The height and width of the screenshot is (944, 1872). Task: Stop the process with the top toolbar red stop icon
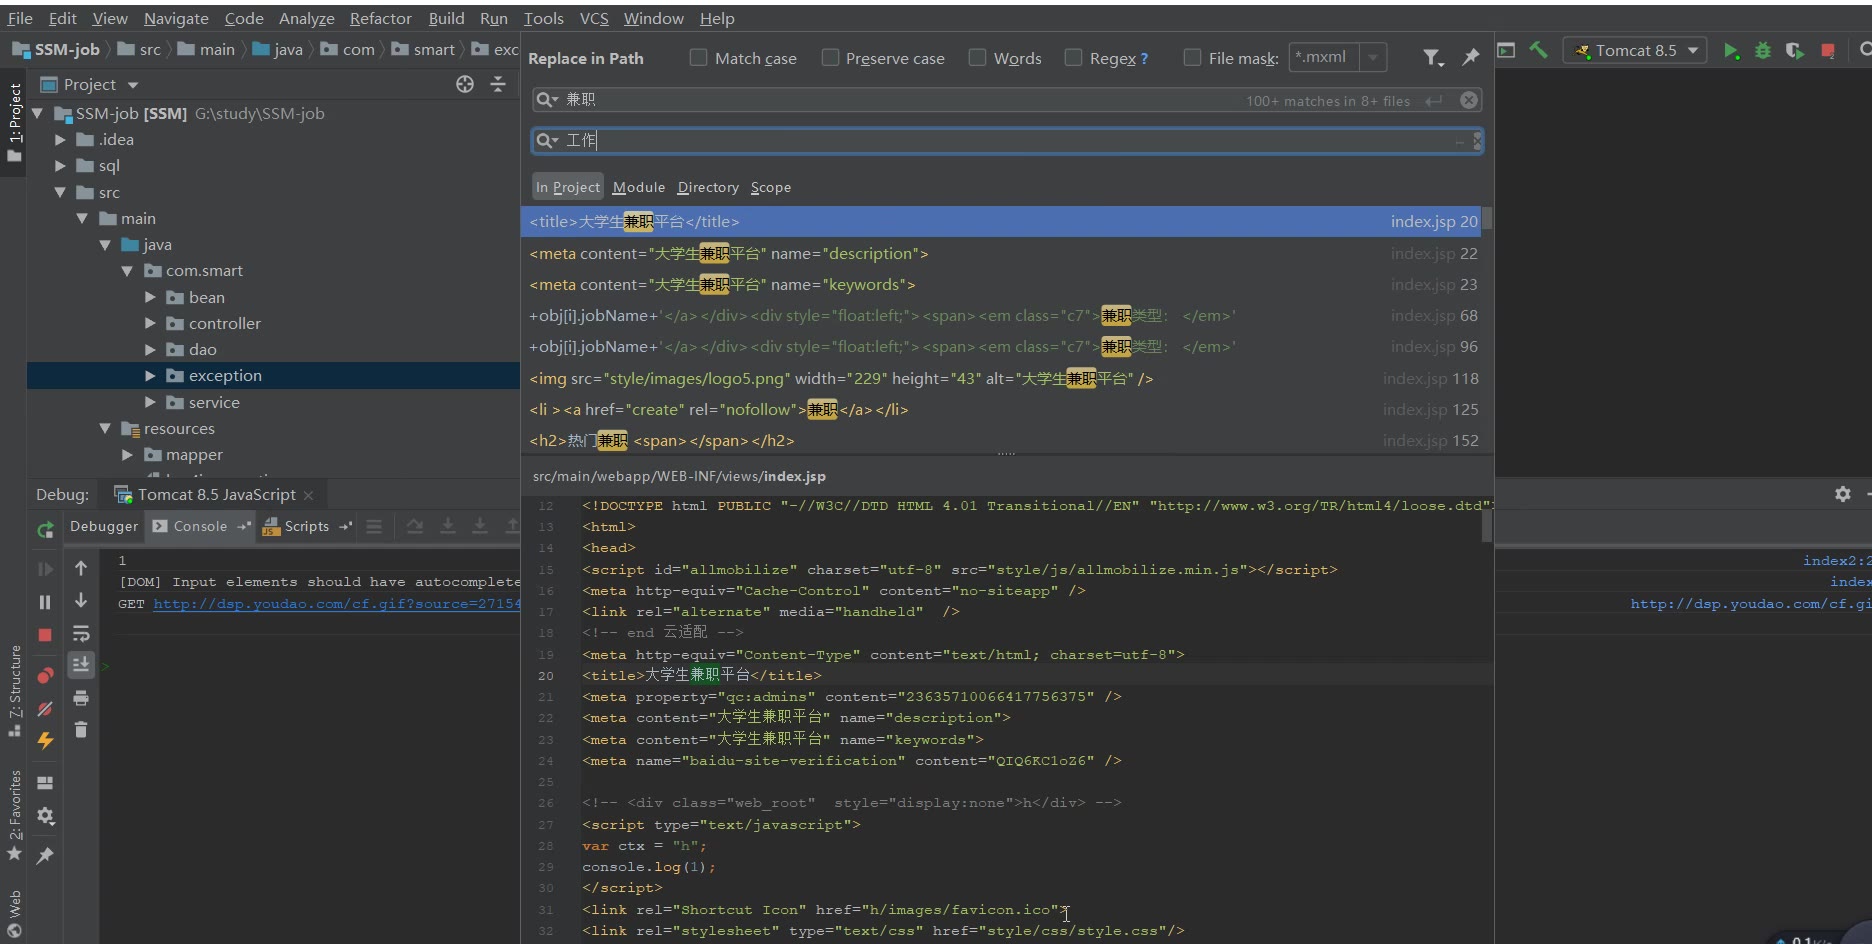(1828, 51)
